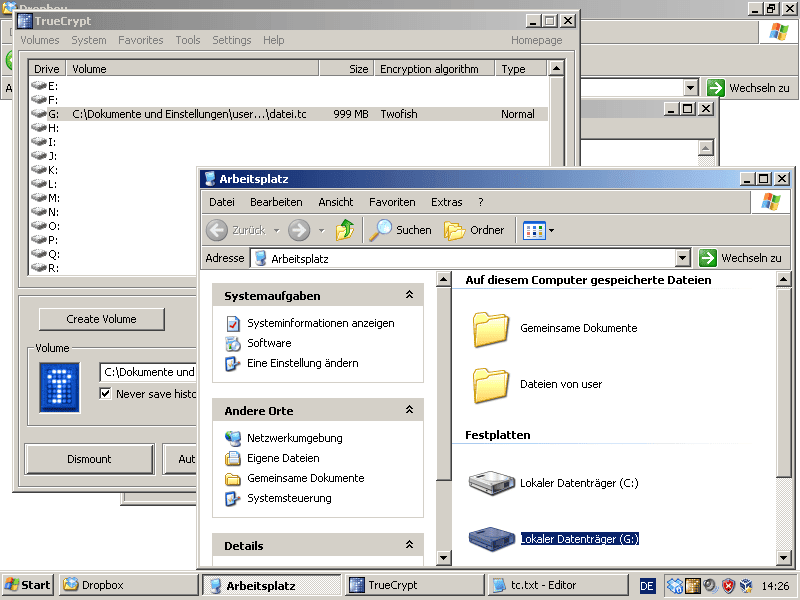Click the Homepage link in TrueCrypt
Image resolution: width=800 pixels, height=600 pixels.
537,40
